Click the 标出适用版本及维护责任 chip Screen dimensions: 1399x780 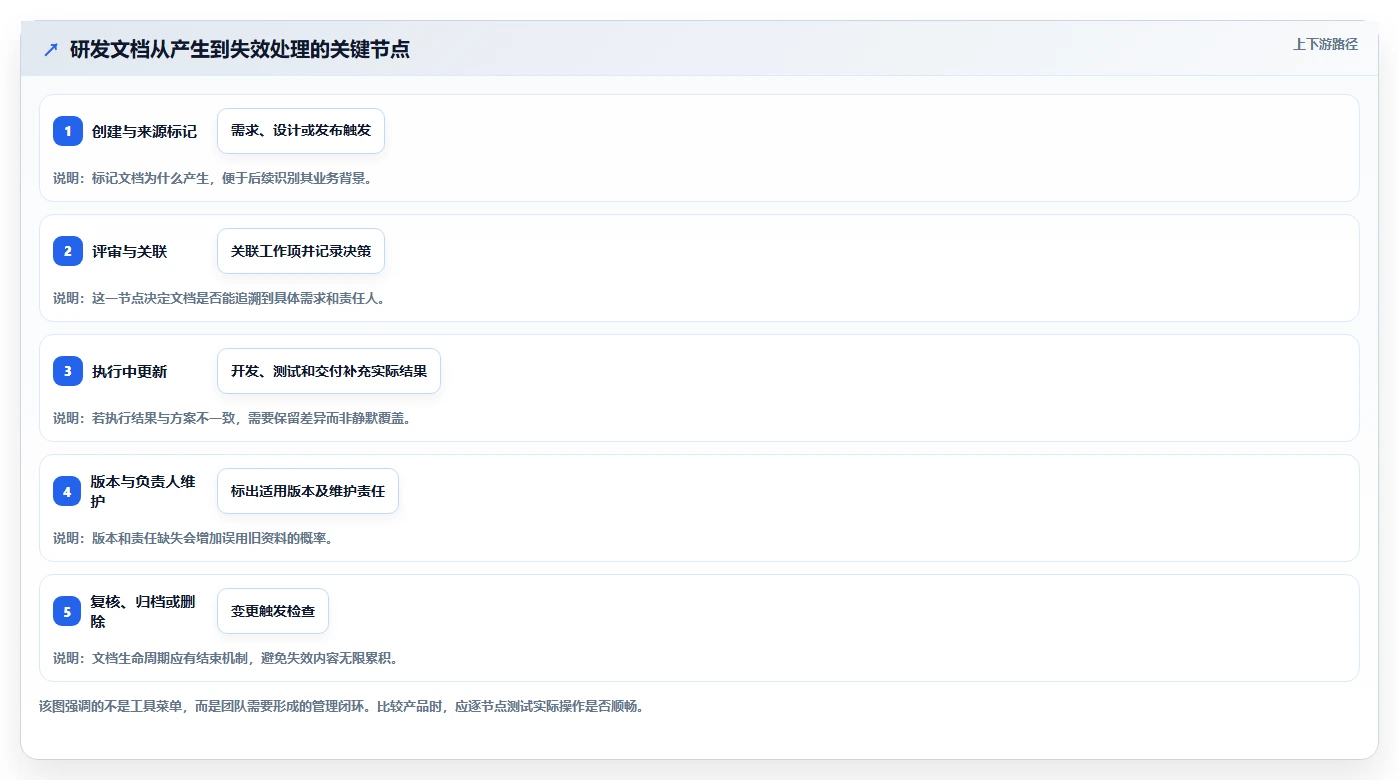click(308, 491)
